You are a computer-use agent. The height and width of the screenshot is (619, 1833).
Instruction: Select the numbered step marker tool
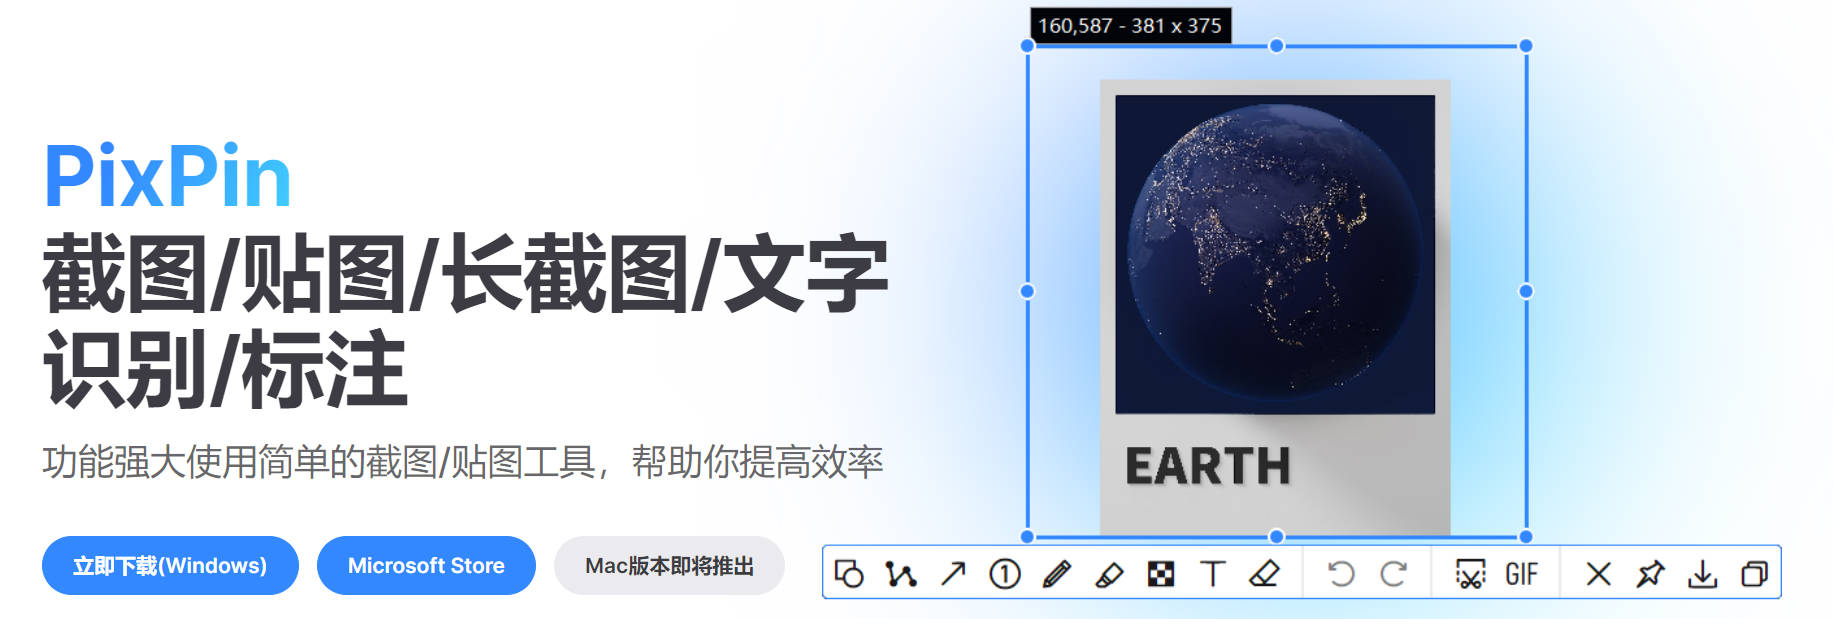pyautogui.click(x=1005, y=574)
